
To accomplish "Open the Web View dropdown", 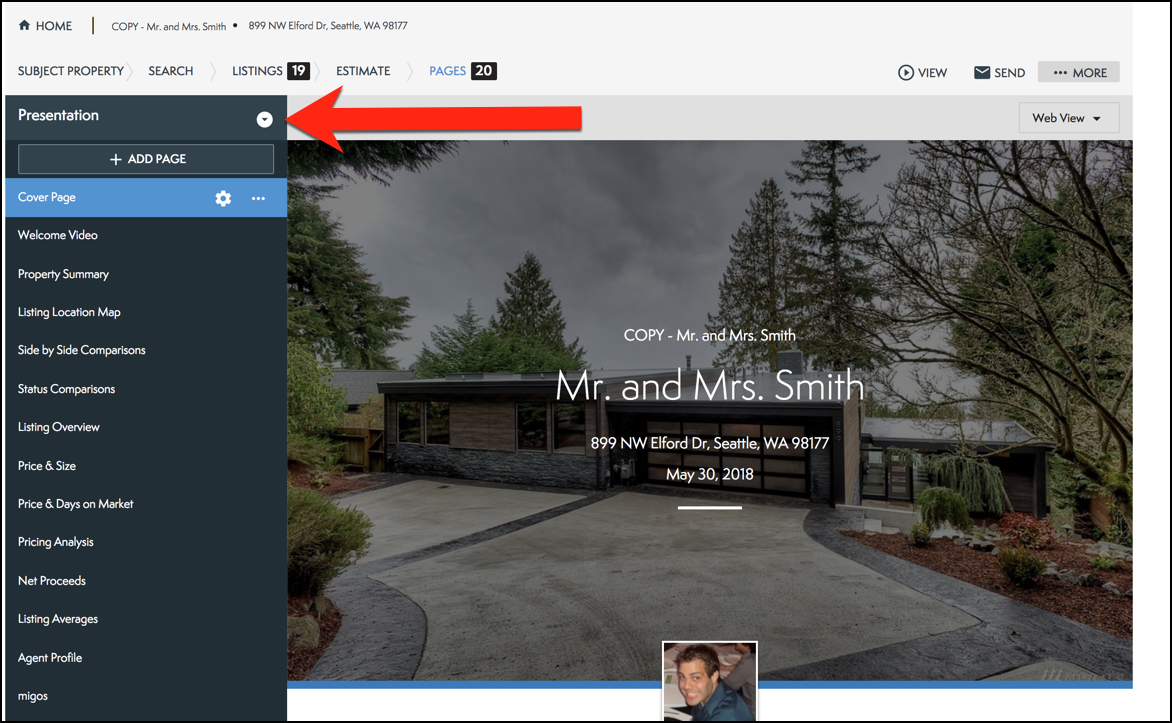I will tap(1068, 118).
